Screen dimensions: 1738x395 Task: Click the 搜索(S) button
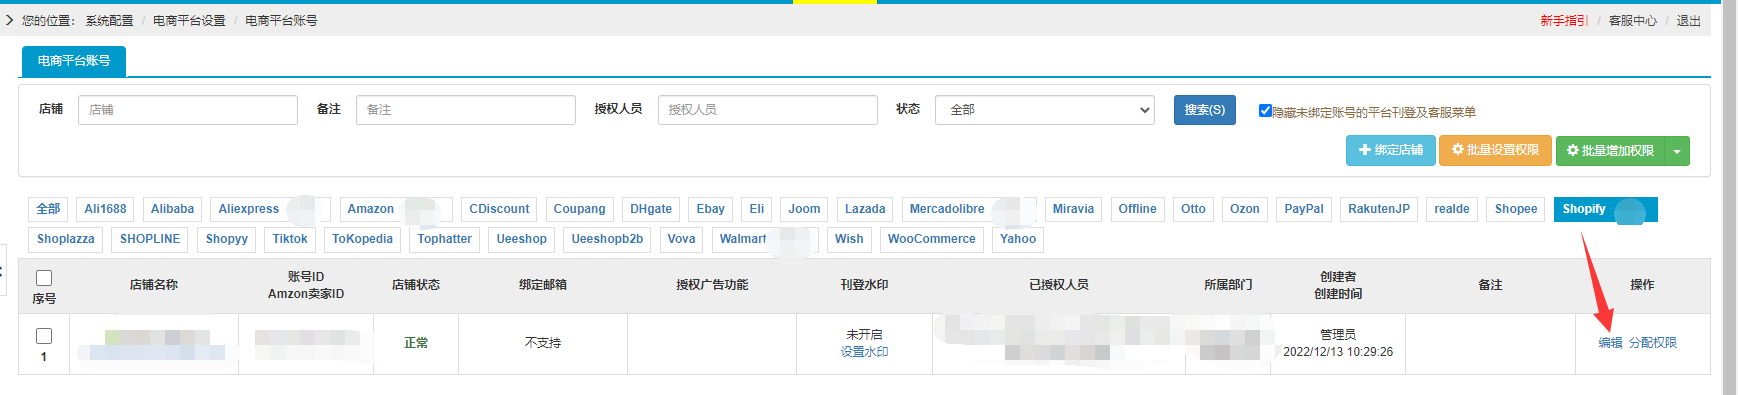tap(1205, 110)
